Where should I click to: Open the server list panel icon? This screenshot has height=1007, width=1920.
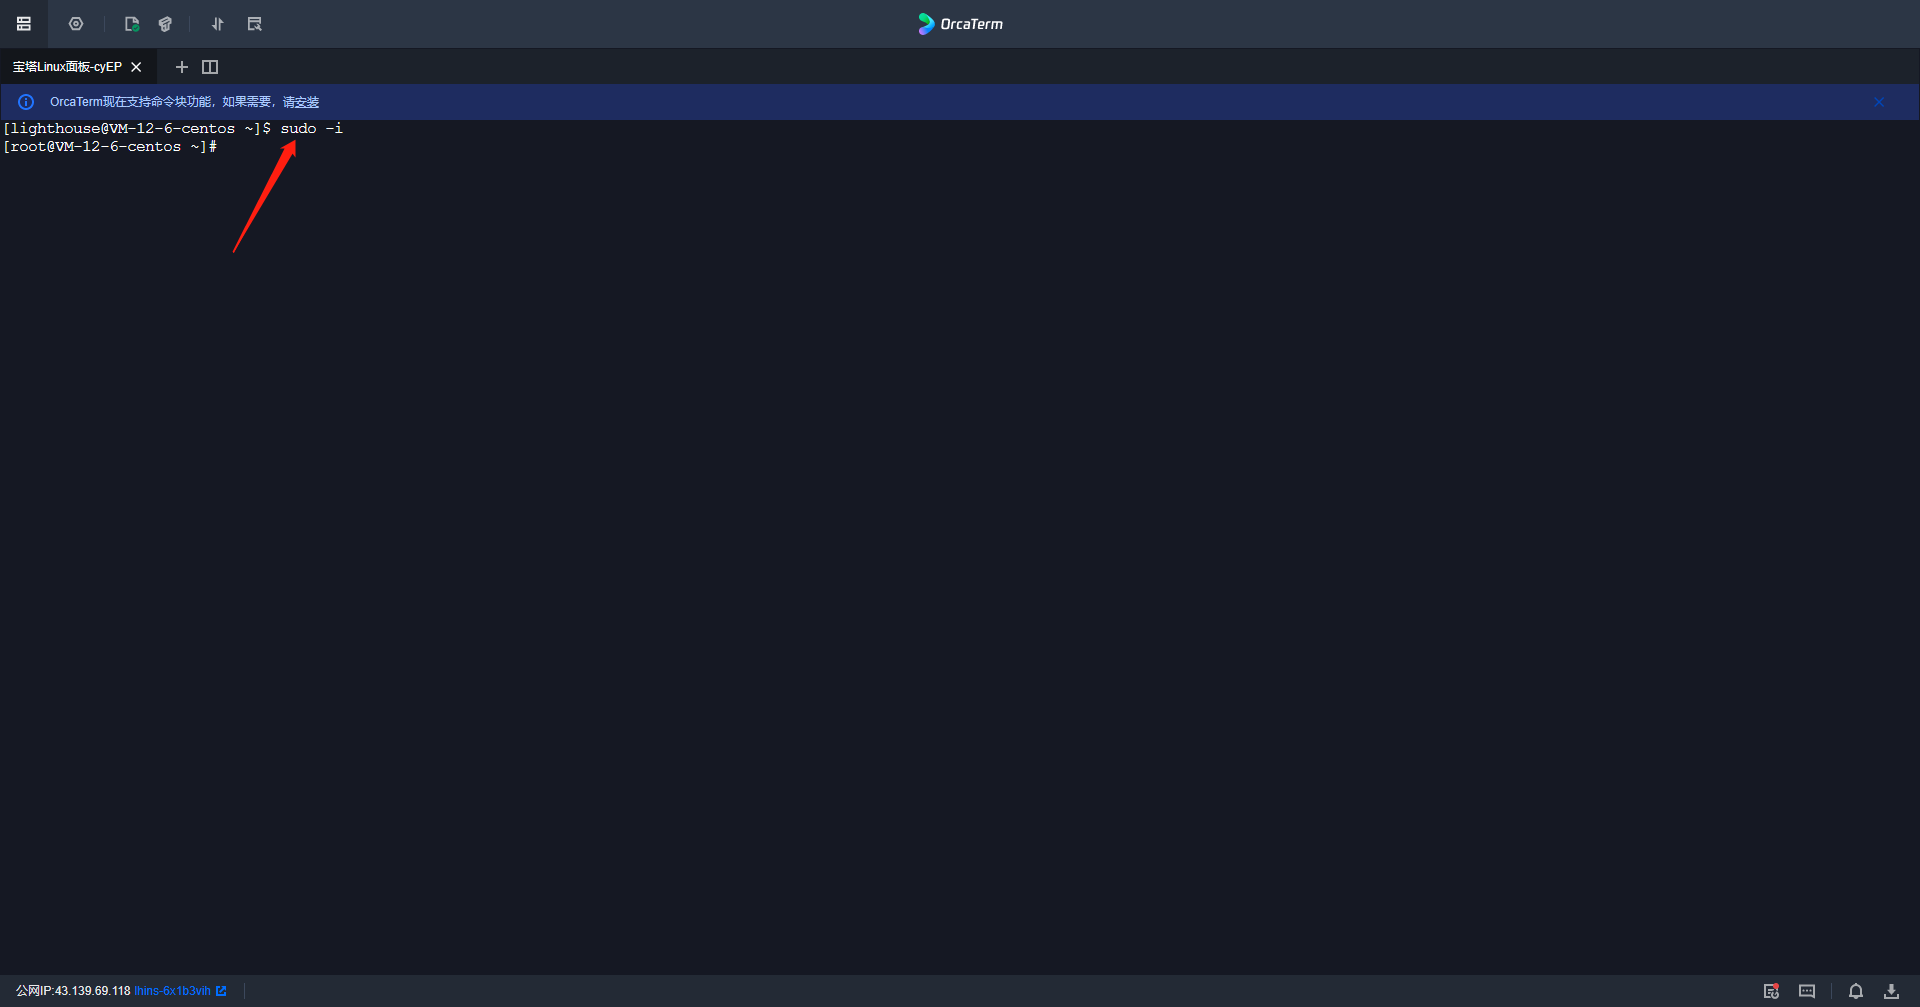click(x=24, y=24)
